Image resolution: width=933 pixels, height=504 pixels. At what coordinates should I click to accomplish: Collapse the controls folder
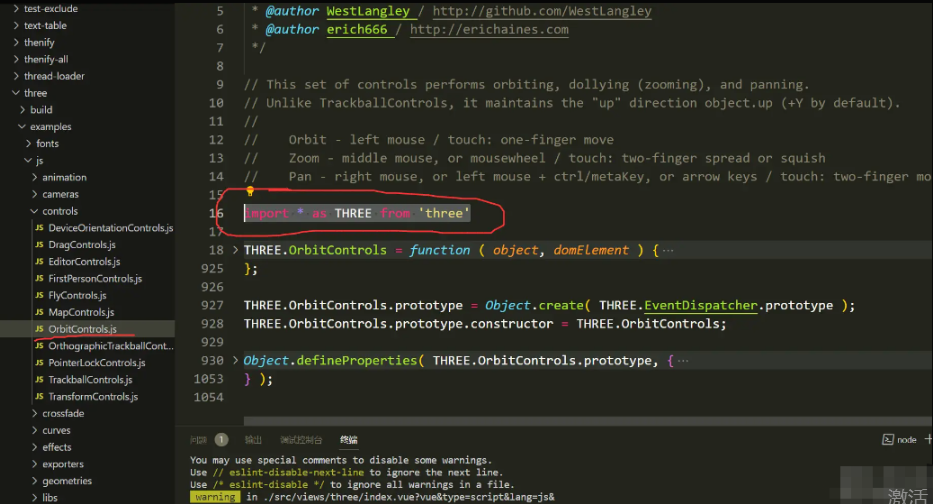pos(34,211)
